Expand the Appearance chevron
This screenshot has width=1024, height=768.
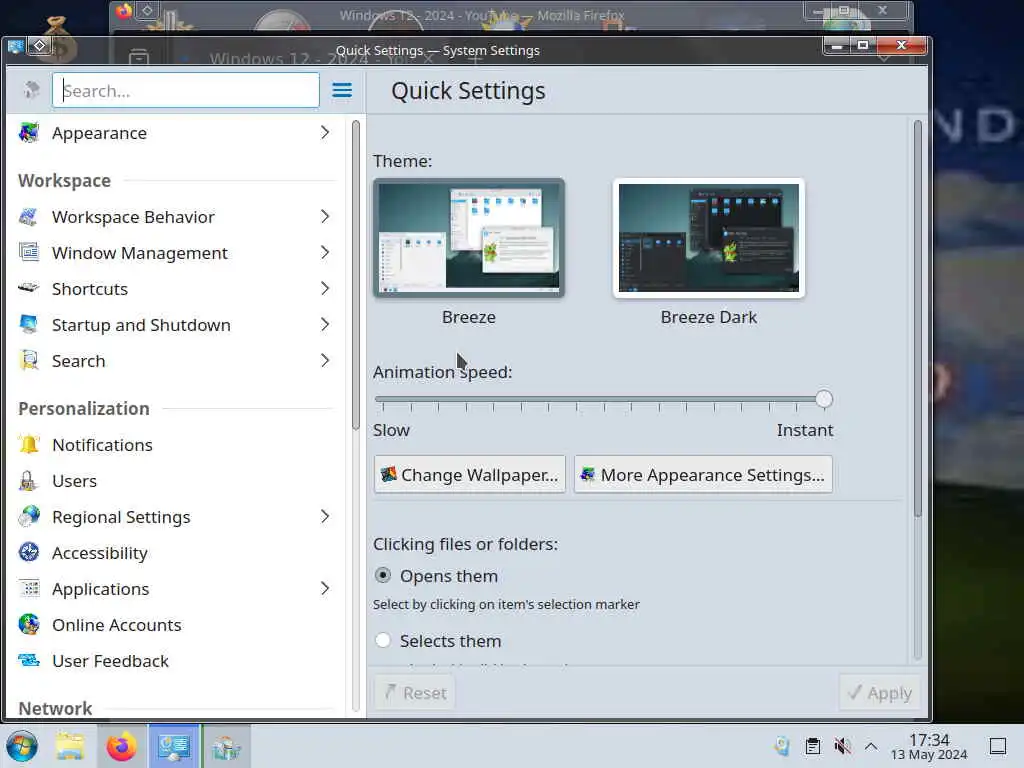pos(325,133)
